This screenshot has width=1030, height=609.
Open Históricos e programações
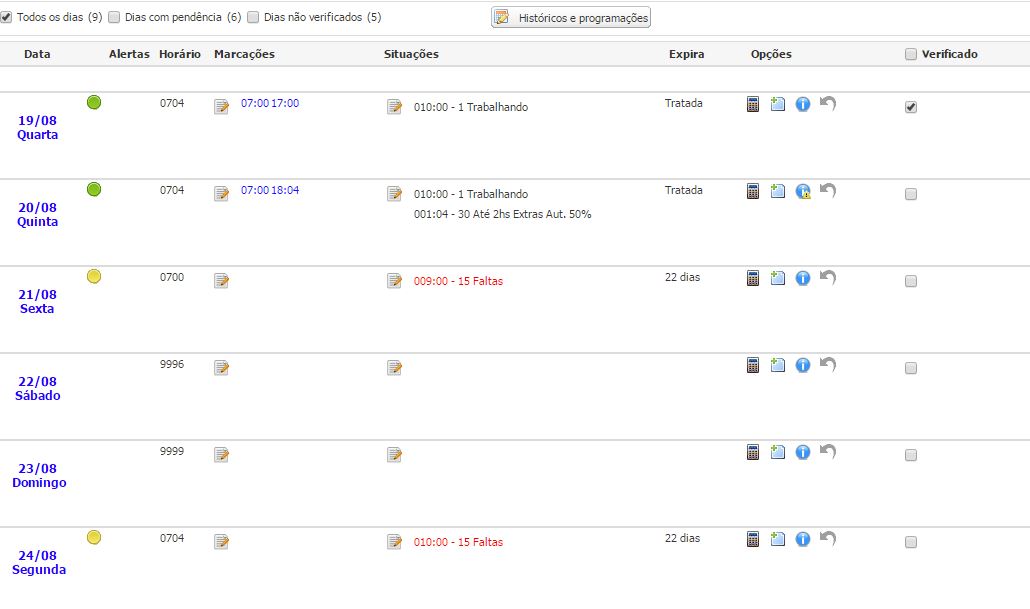pyautogui.click(x=571, y=18)
